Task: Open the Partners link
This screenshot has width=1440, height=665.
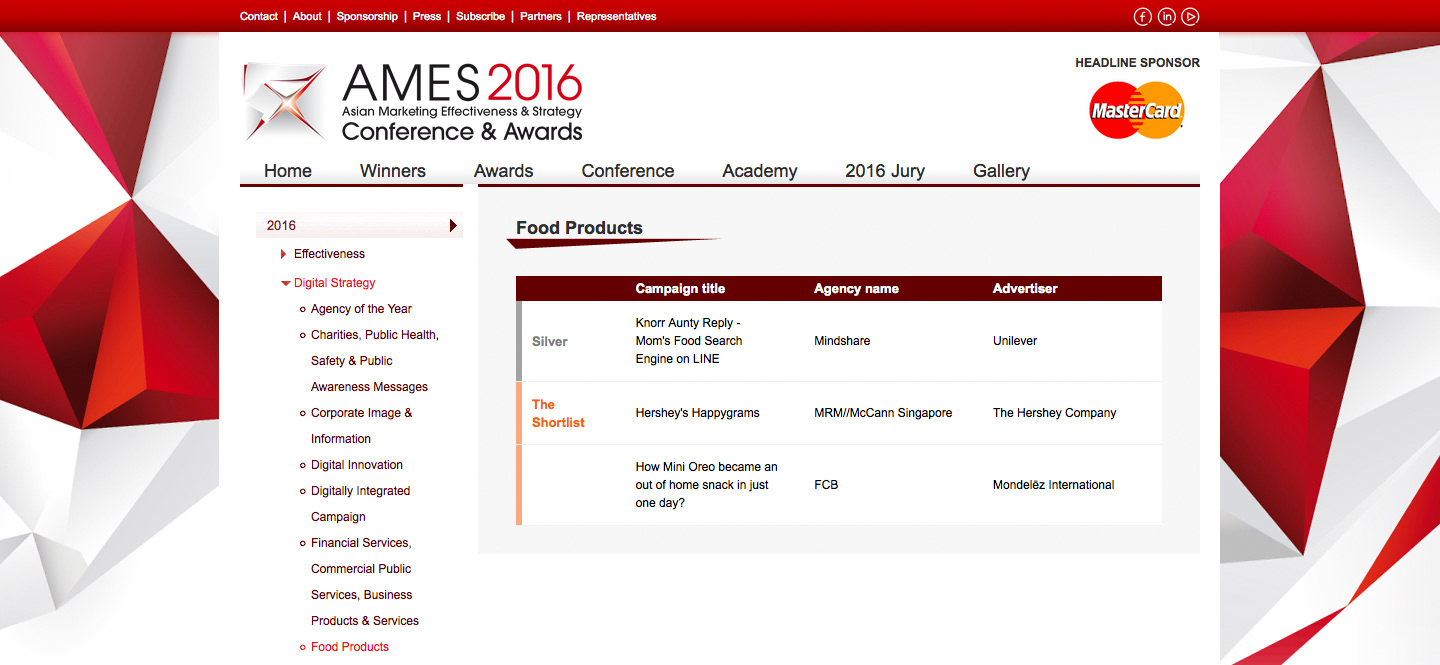Action: (541, 16)
